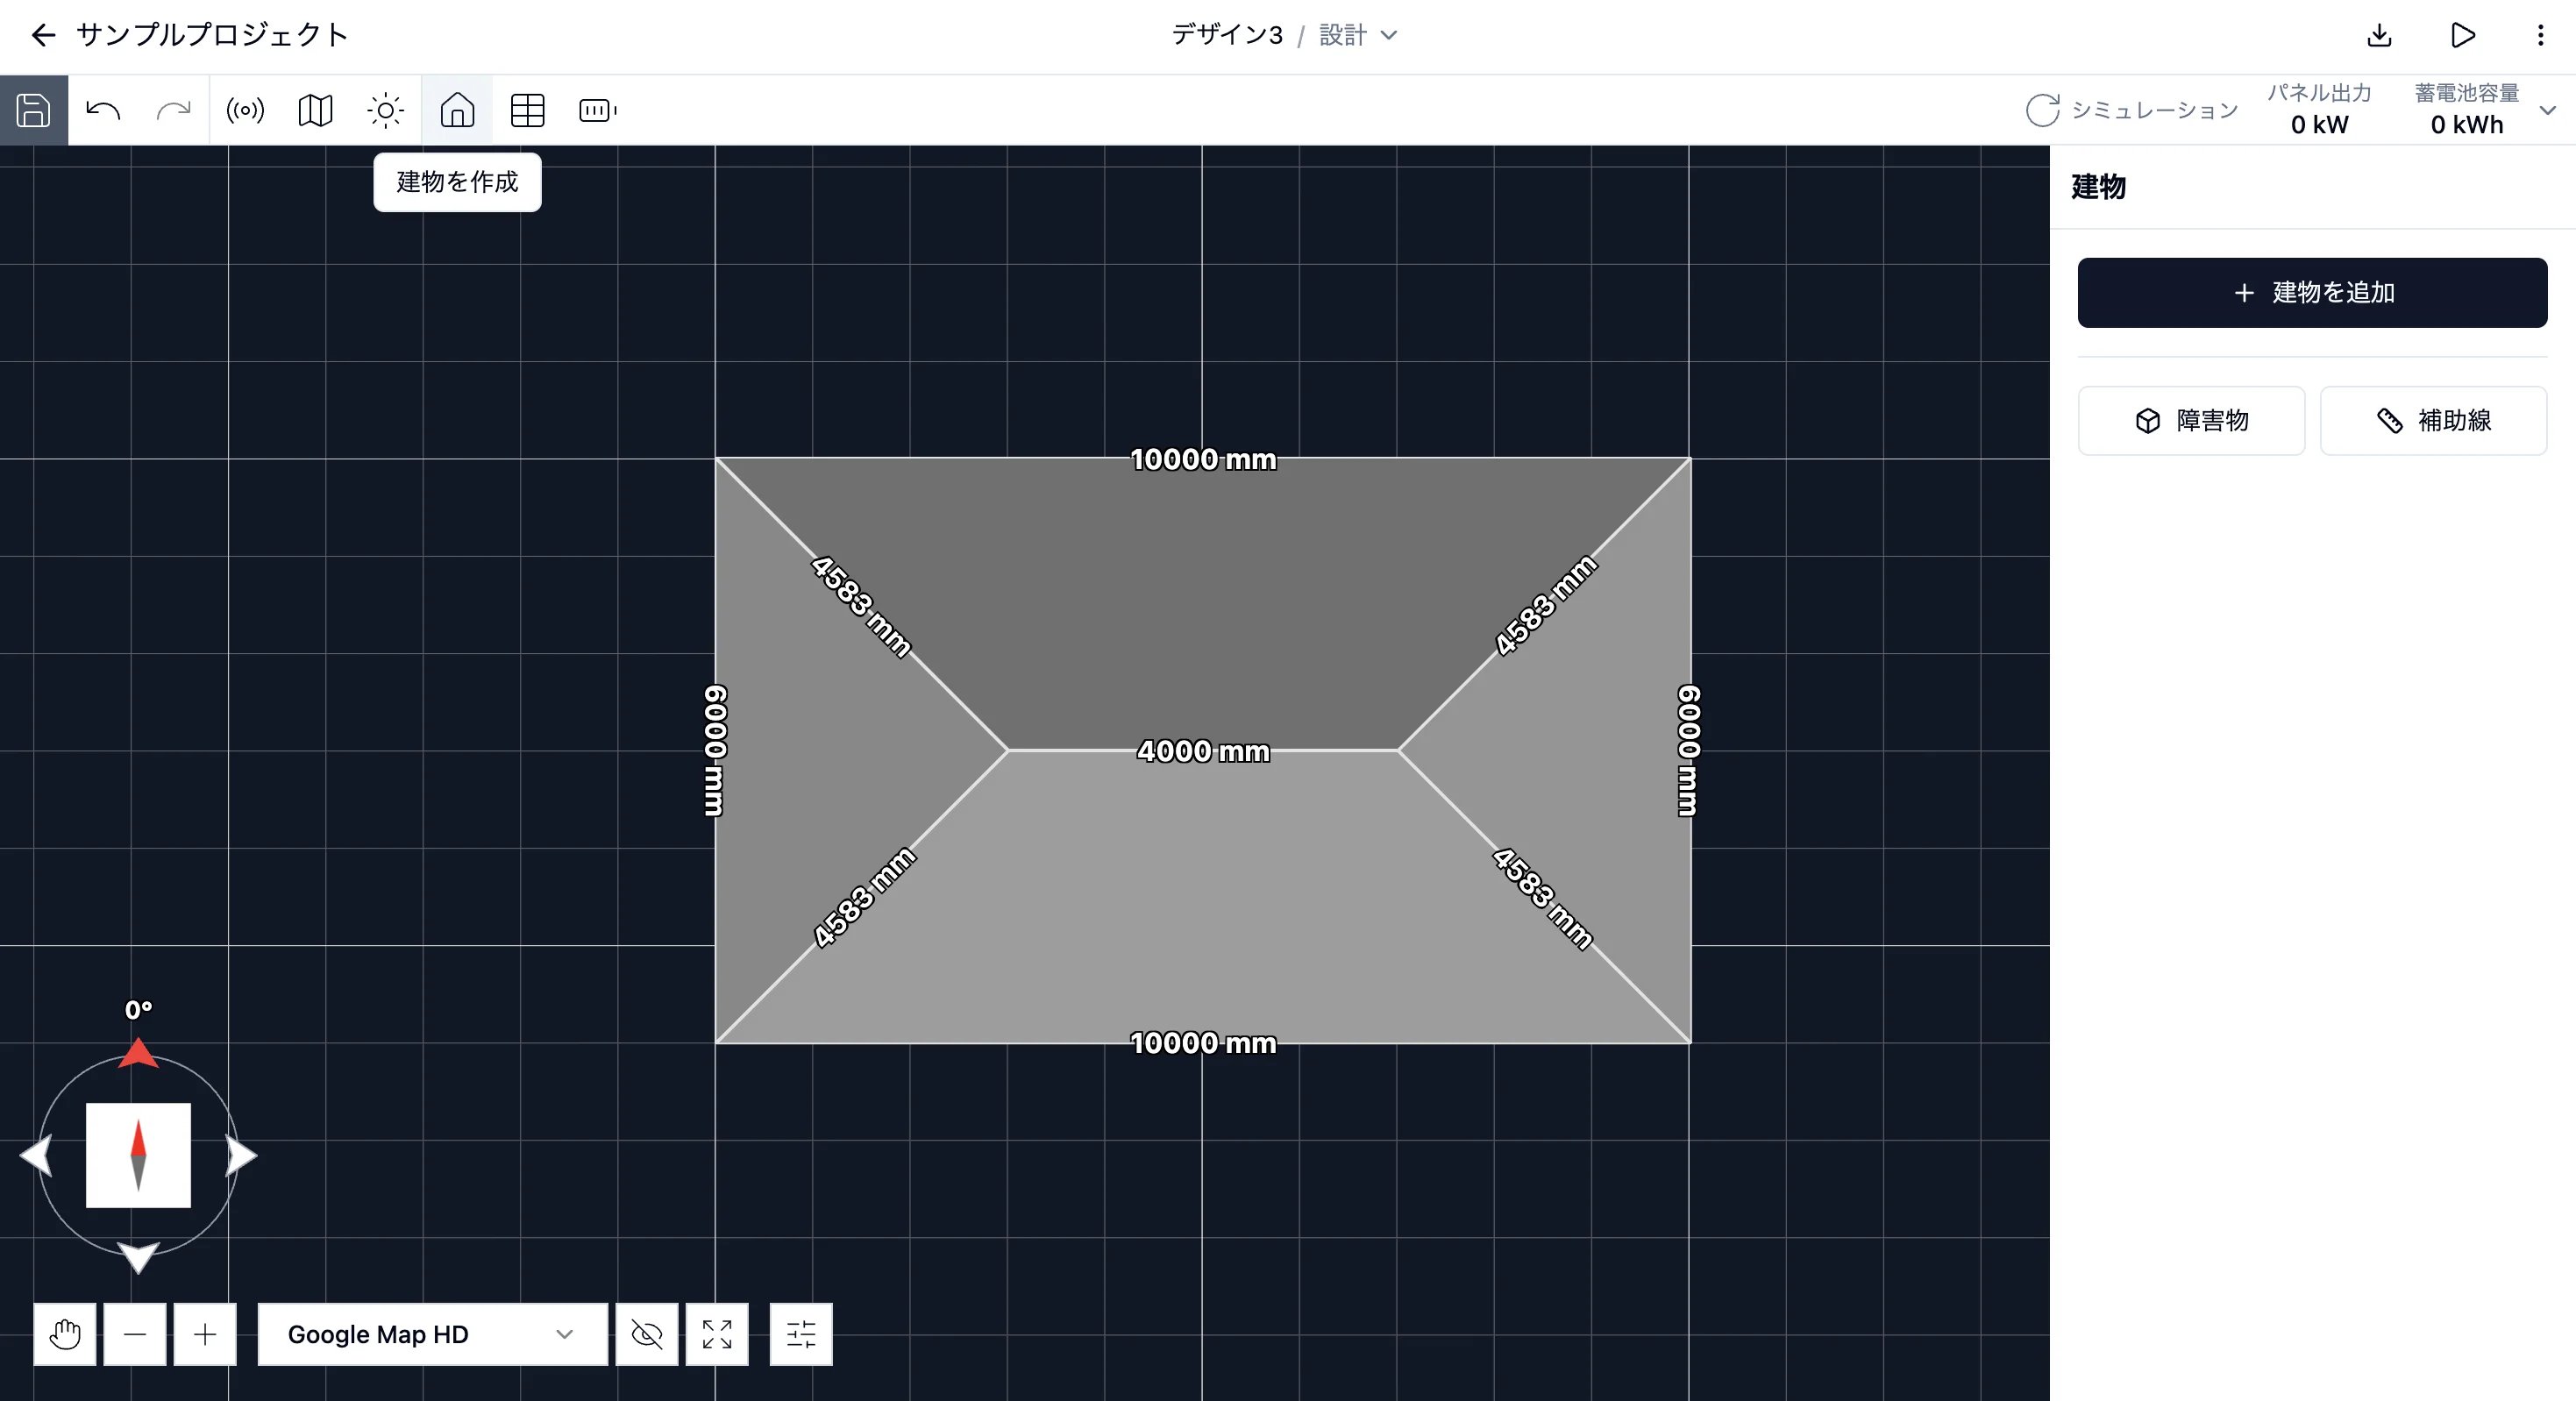Expand the panel output summary chevron
2576x1401 pixels.
click(2547, 110)
